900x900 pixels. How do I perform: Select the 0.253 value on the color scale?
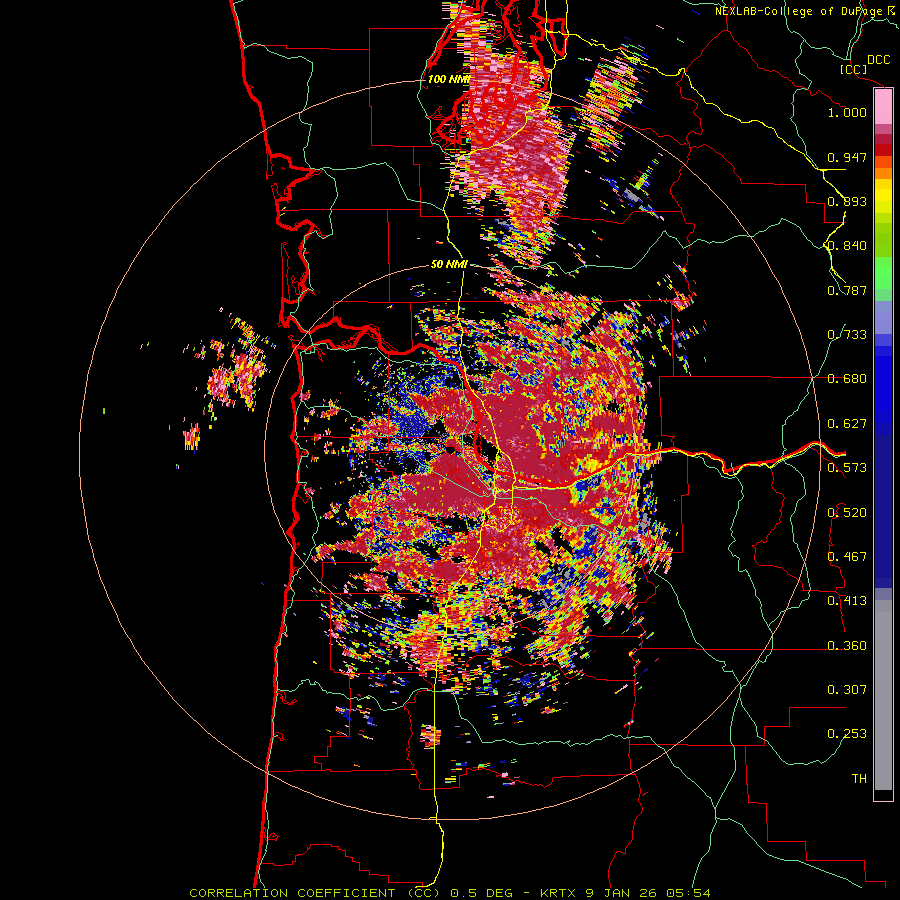coord(847,734)
